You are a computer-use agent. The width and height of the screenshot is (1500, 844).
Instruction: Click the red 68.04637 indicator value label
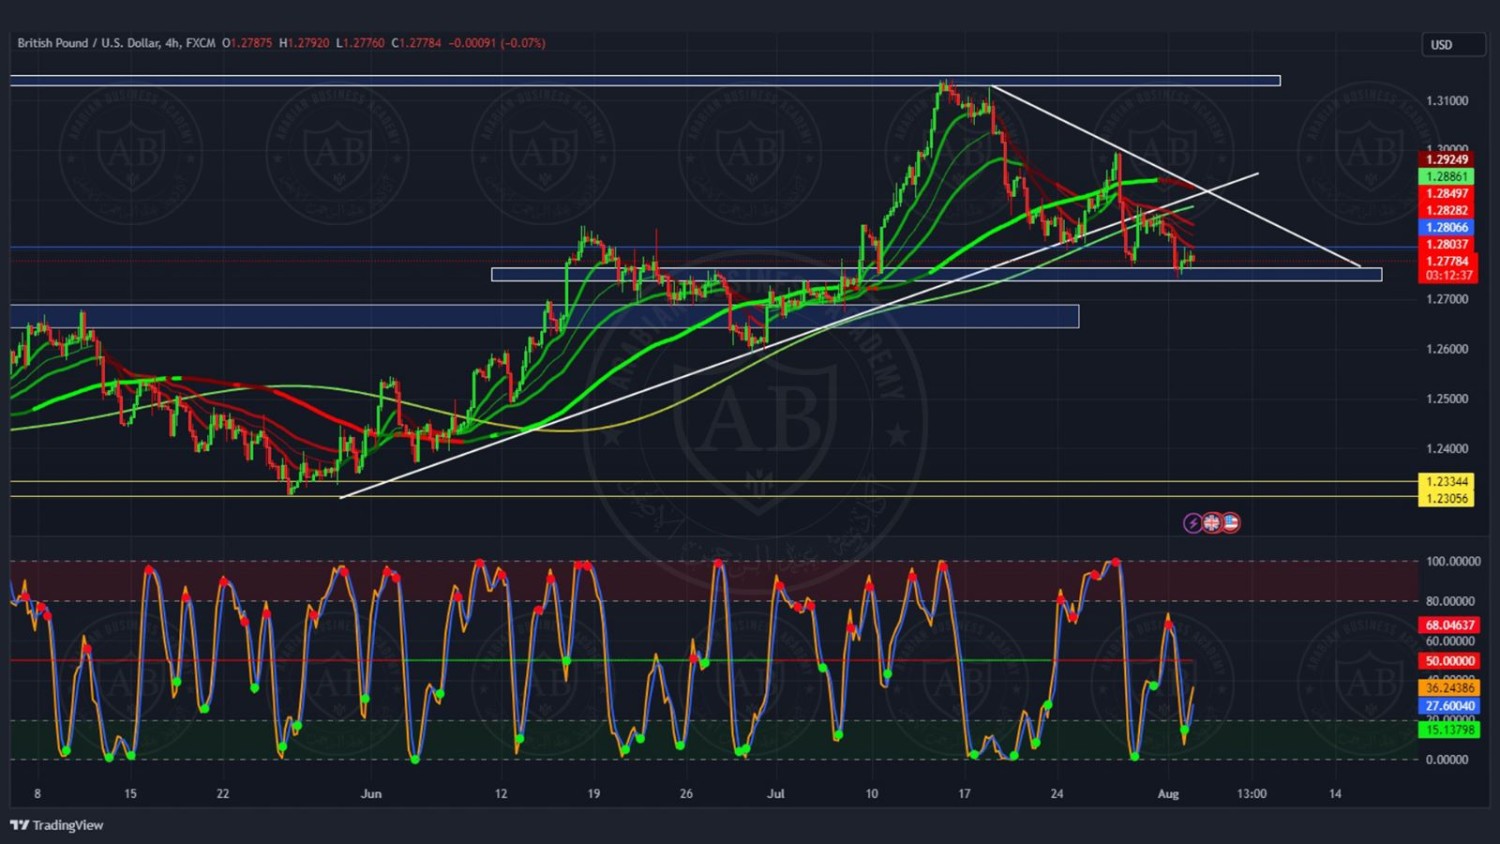tap(1449, 625)
